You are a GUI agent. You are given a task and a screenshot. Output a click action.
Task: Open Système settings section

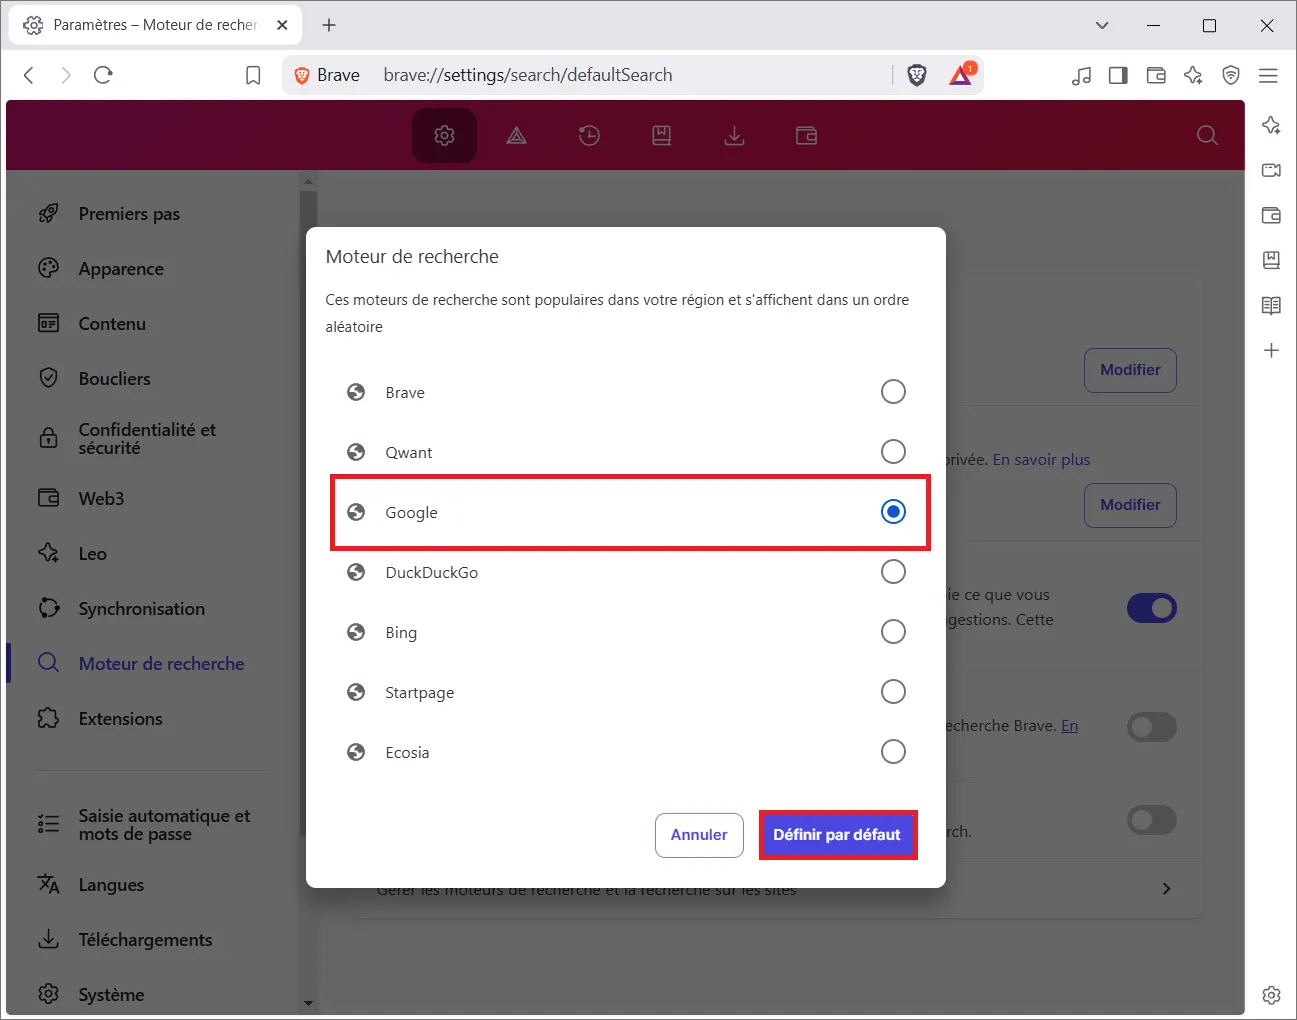click(x=111, y=995)
